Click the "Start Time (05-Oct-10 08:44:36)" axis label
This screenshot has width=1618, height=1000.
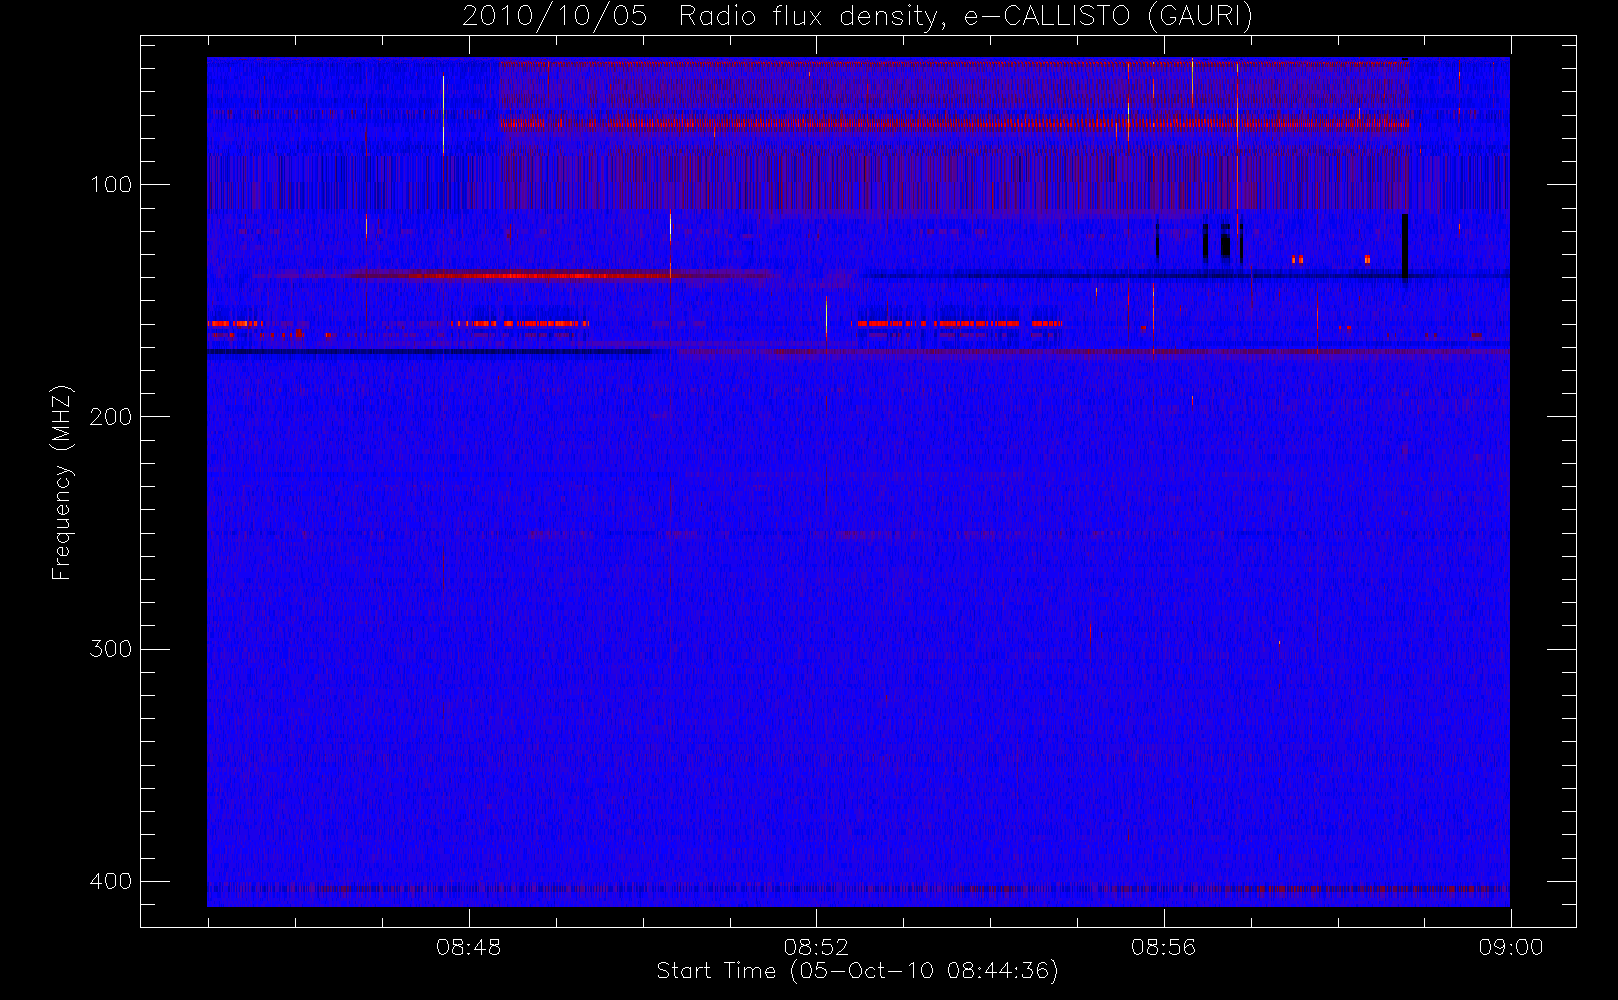click(858, 971)
